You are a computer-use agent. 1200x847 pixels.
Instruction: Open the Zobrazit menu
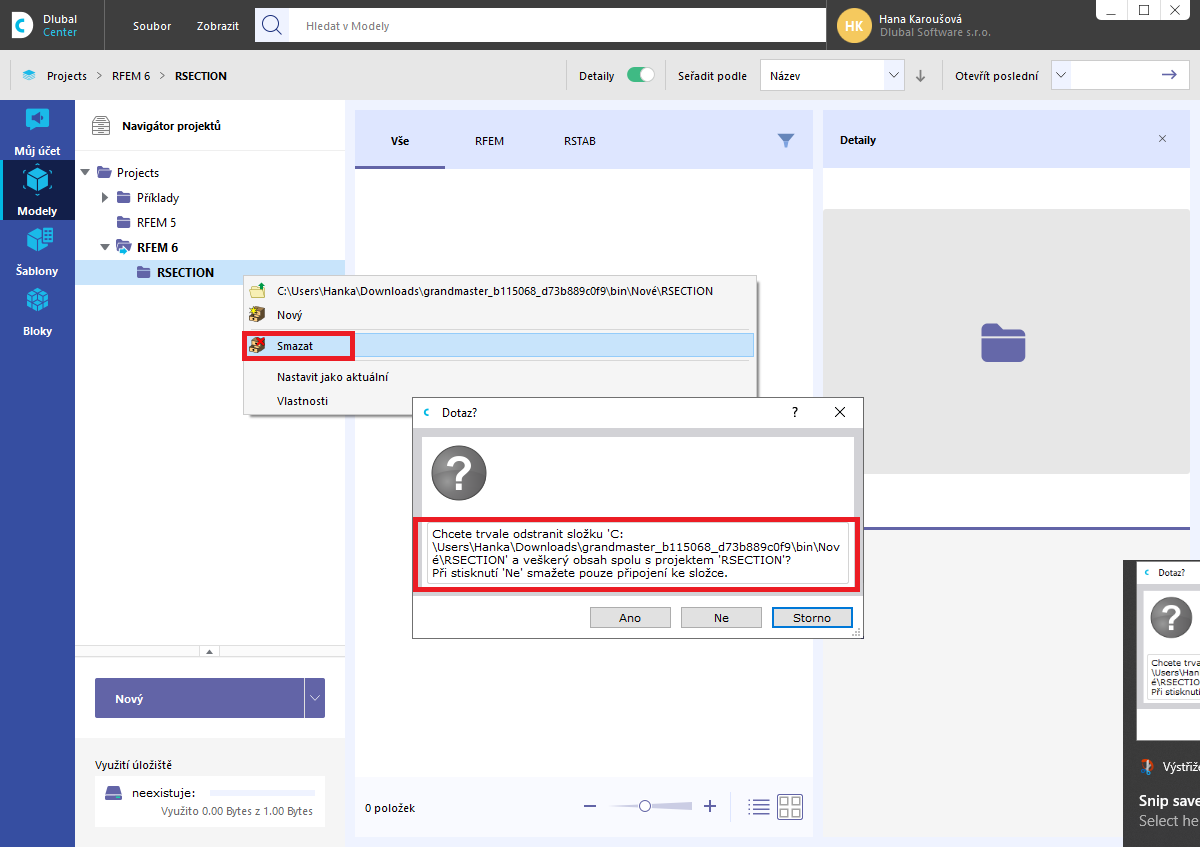click(218, 26)
